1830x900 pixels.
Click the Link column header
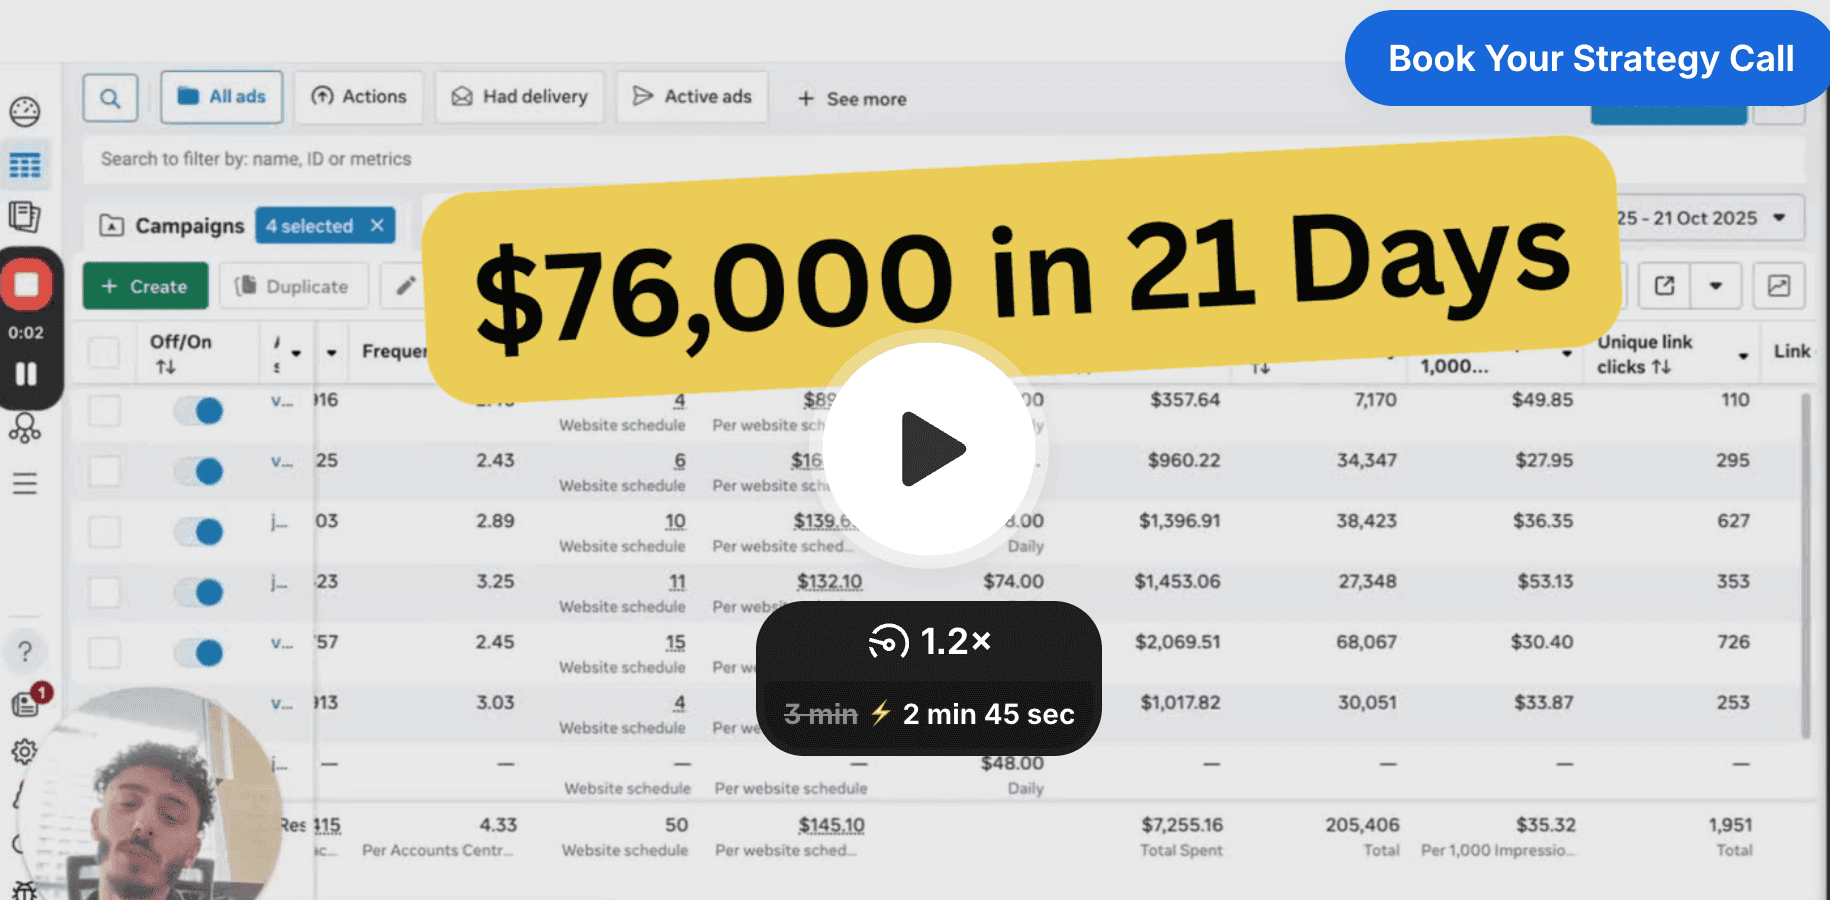1792,351
